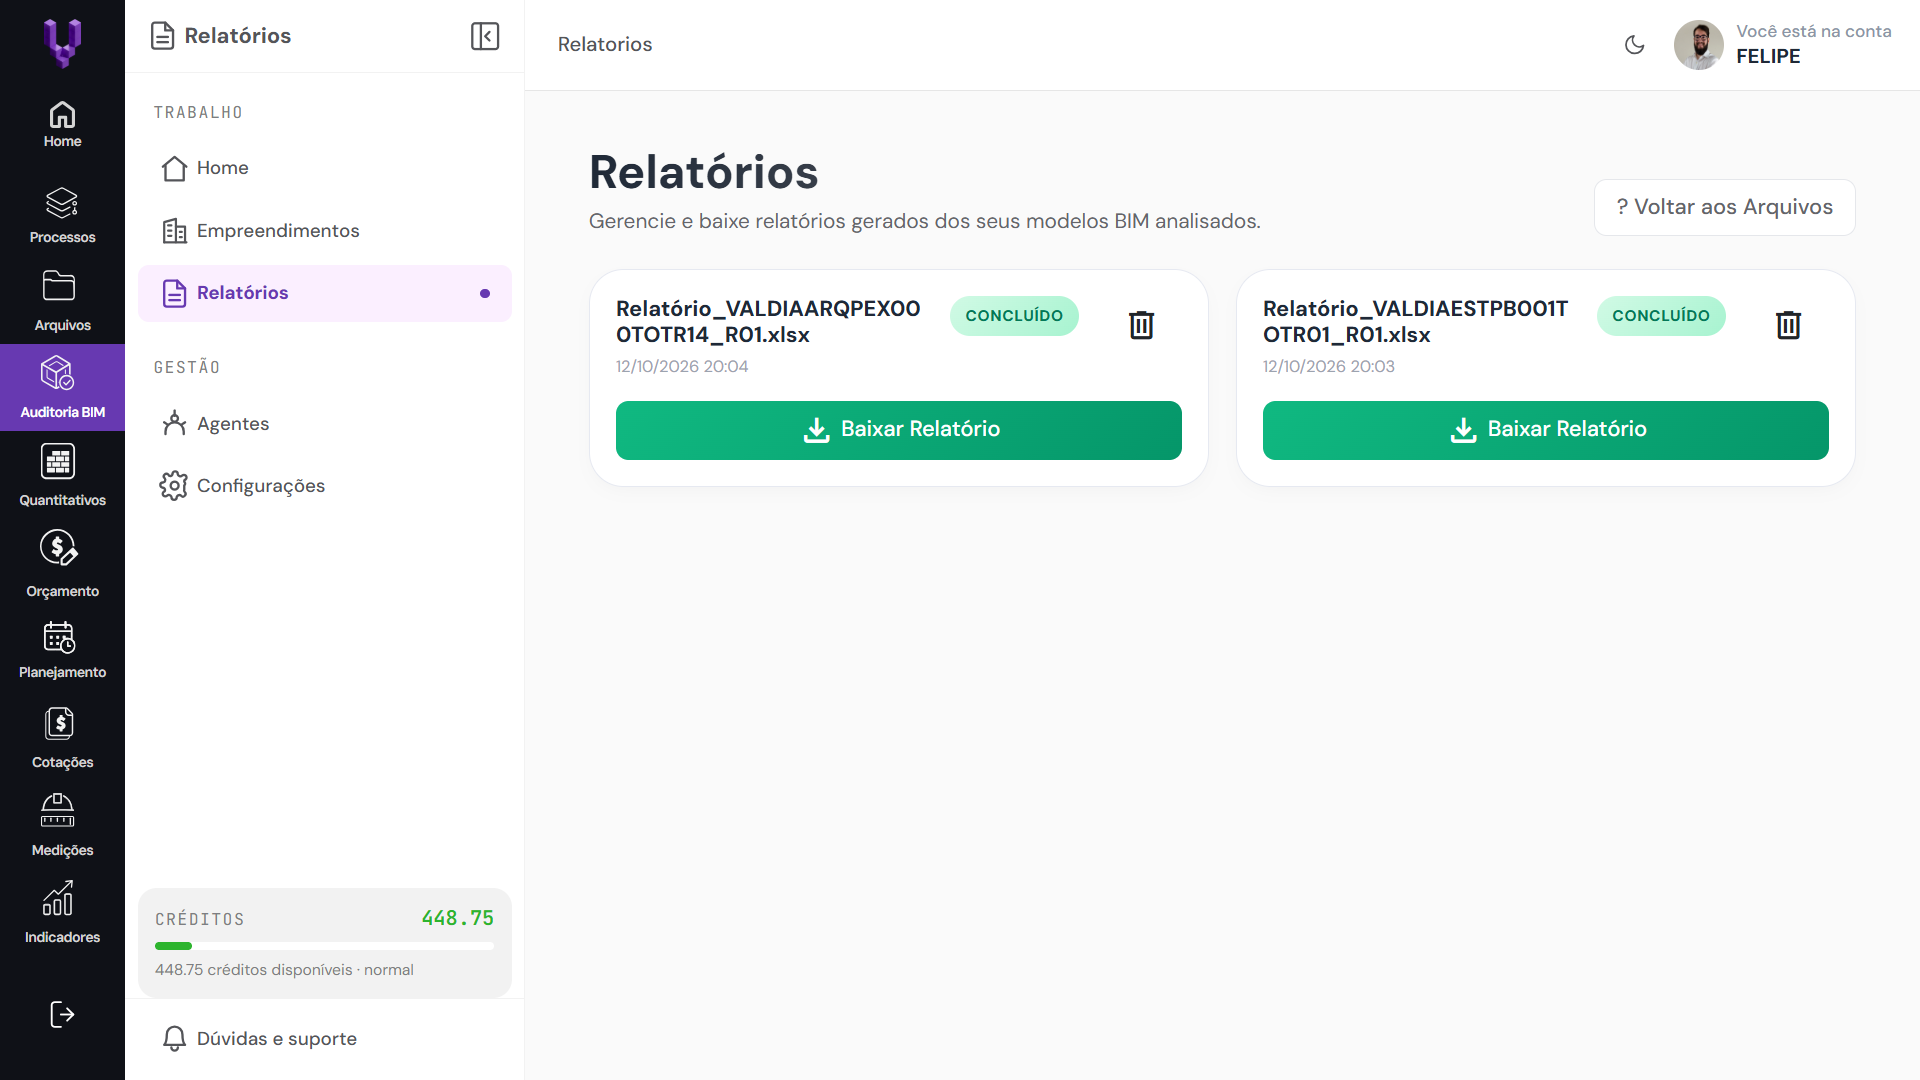The width and height of the screenshot is (1920, 1080).
Task: Download the VALDIAESTPB001TOTR01 report
Action: (x=1546, y=430)
